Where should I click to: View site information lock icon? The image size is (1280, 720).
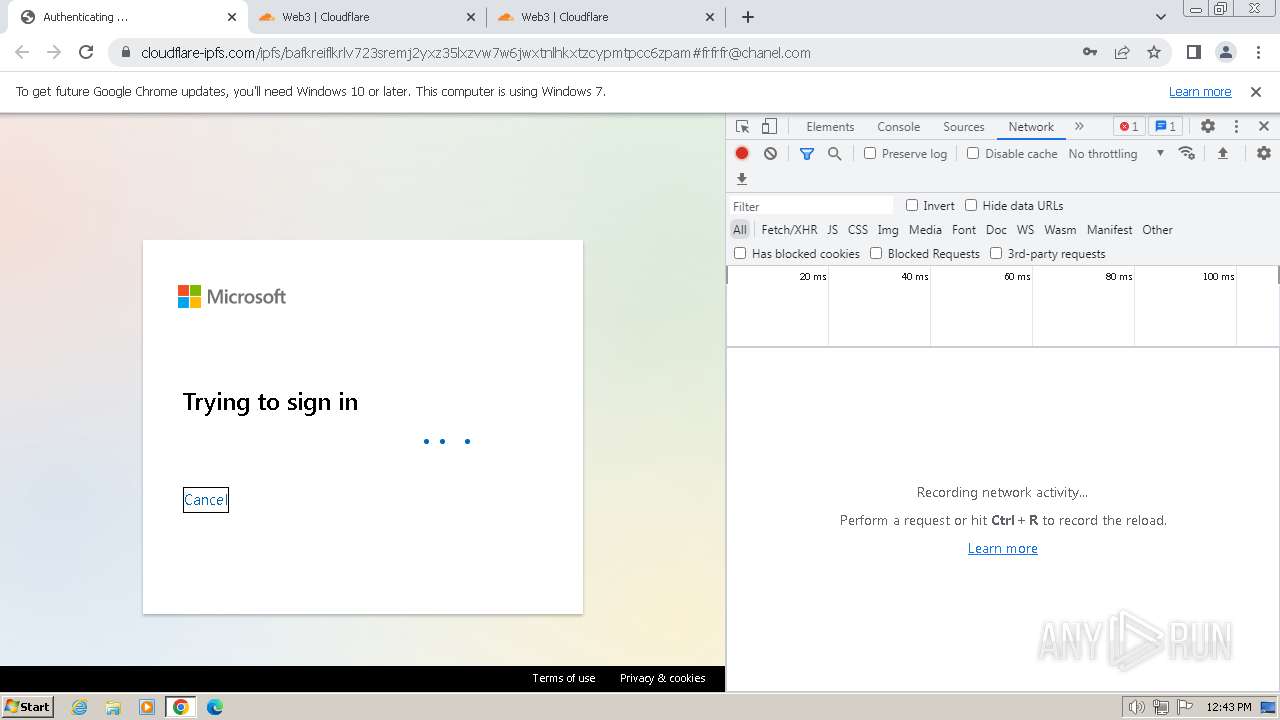pos(125,53)
